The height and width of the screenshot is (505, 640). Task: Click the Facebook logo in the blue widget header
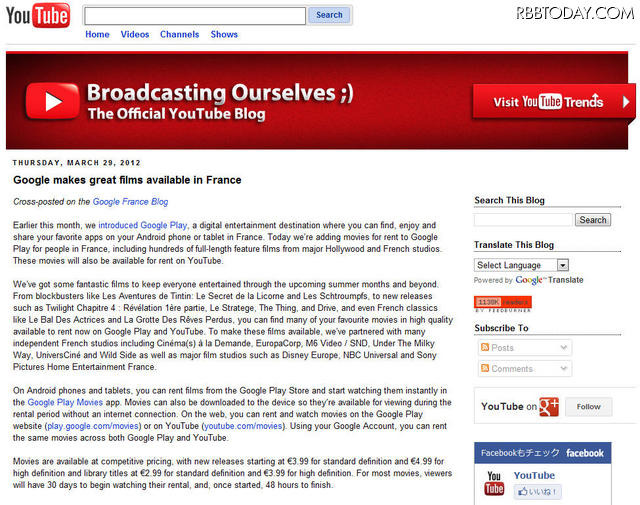point(584,453)
